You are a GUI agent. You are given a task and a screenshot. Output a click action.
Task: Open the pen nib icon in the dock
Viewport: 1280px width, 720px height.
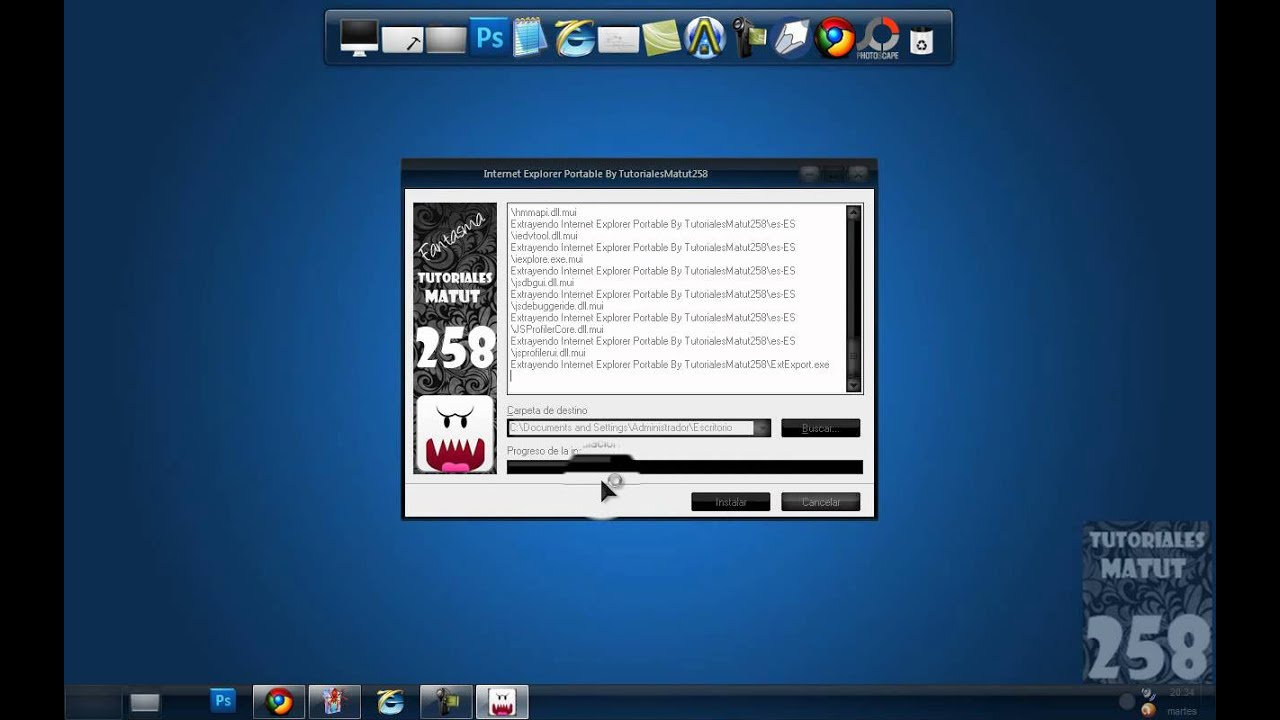tap(791, 39)
